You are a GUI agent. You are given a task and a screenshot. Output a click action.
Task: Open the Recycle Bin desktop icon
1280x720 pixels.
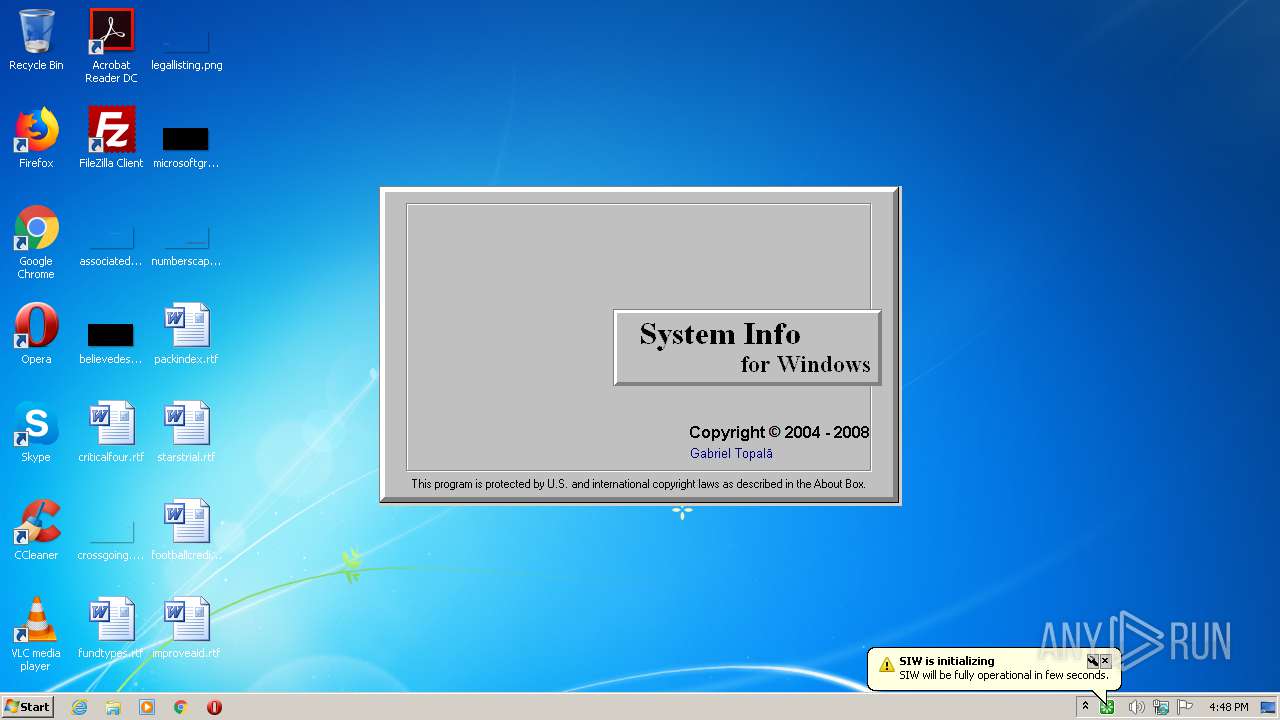pyautogui.click(x=36, y=41)
